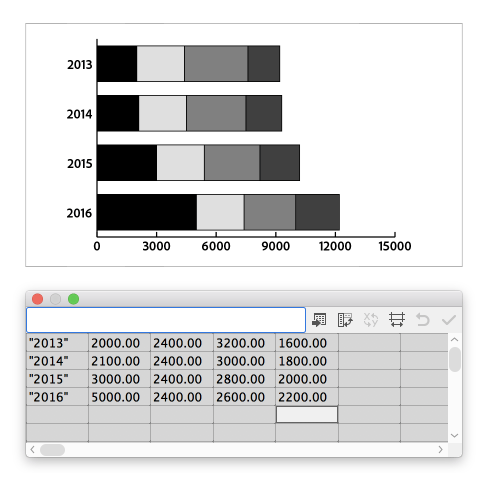This screenshot has width=486, height=480.
Task: Click the black 2016 bar segment
Action: pos(147,212)
